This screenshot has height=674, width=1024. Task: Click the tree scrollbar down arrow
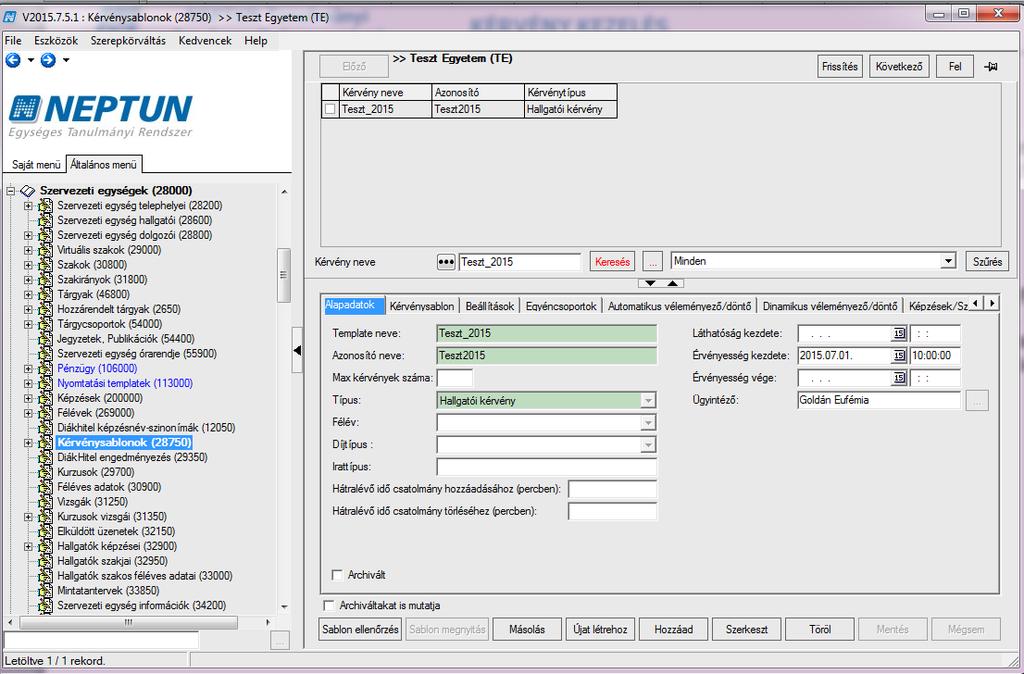point(283,607)
